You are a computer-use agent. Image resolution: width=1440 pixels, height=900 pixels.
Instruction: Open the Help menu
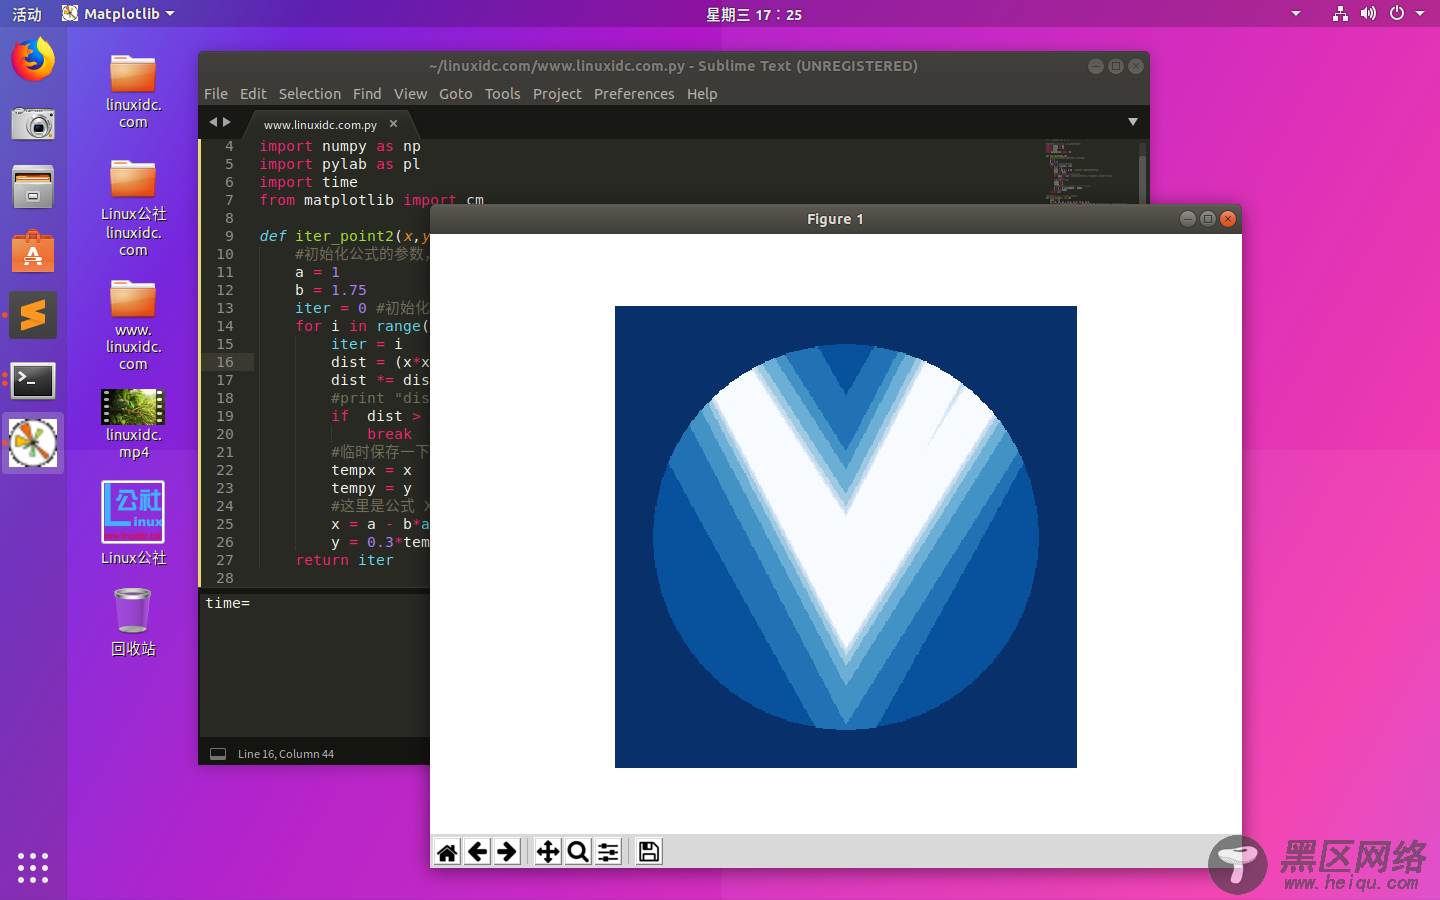coord(702,94)
